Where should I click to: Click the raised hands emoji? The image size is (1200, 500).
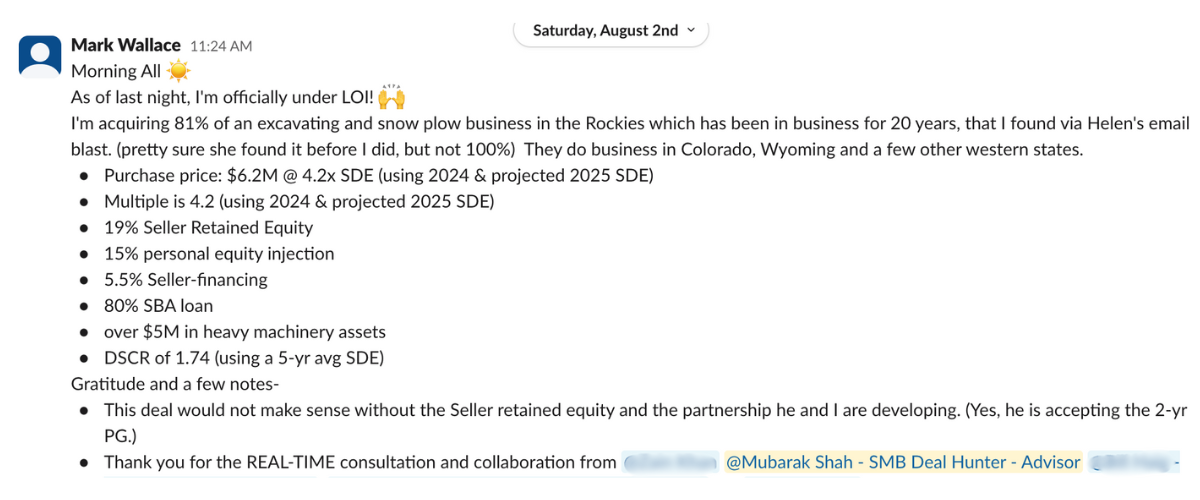click(393, 98)
